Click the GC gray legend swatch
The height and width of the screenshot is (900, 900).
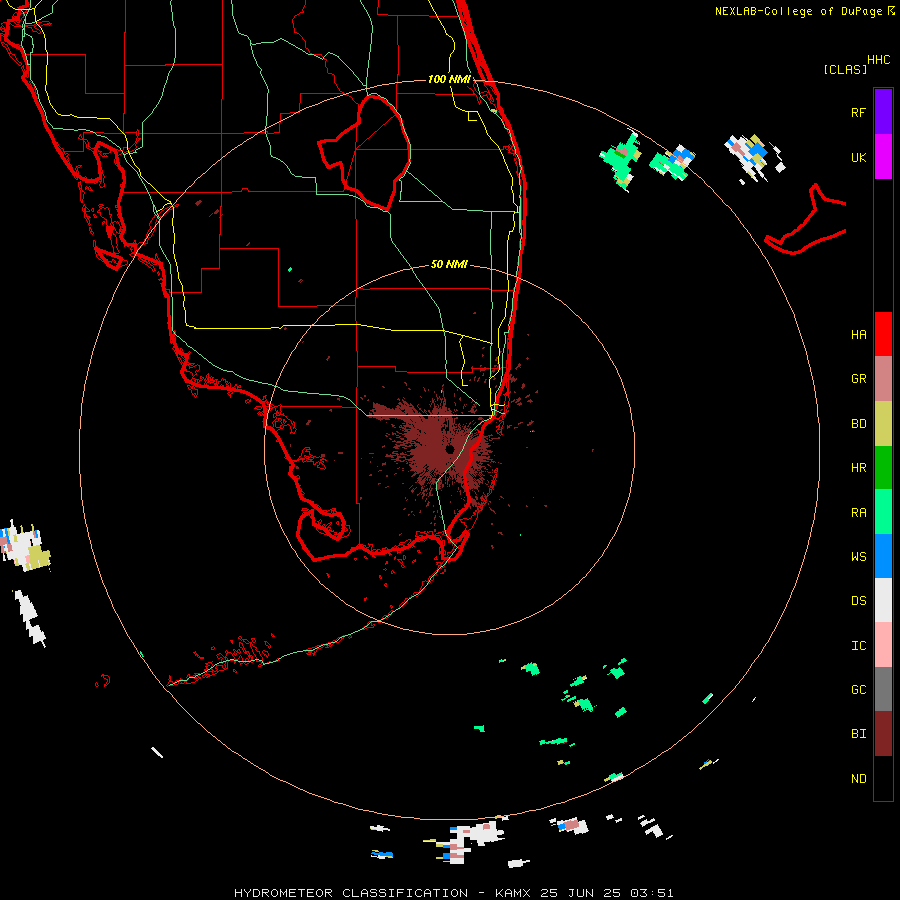click(883, 689)
